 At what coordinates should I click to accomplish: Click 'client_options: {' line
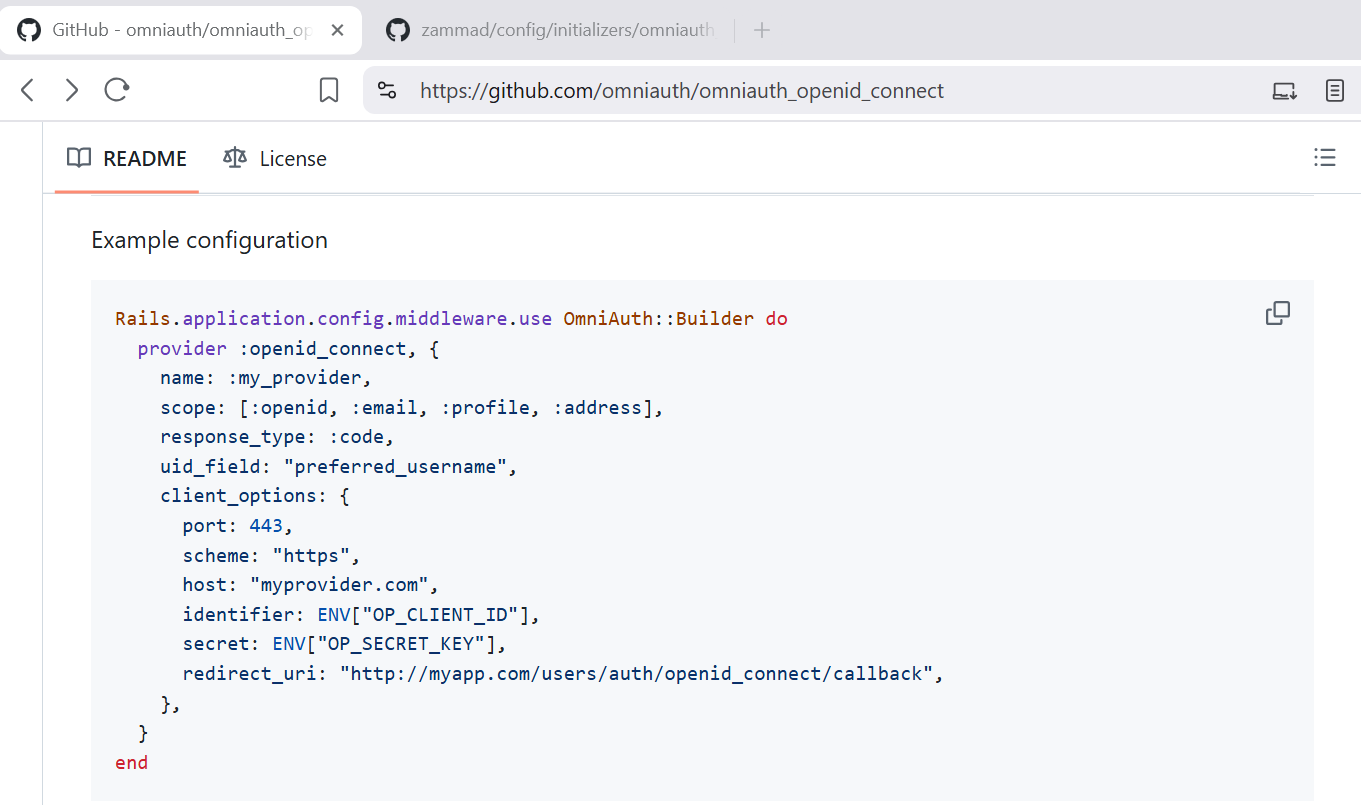(x=255, y=496)
